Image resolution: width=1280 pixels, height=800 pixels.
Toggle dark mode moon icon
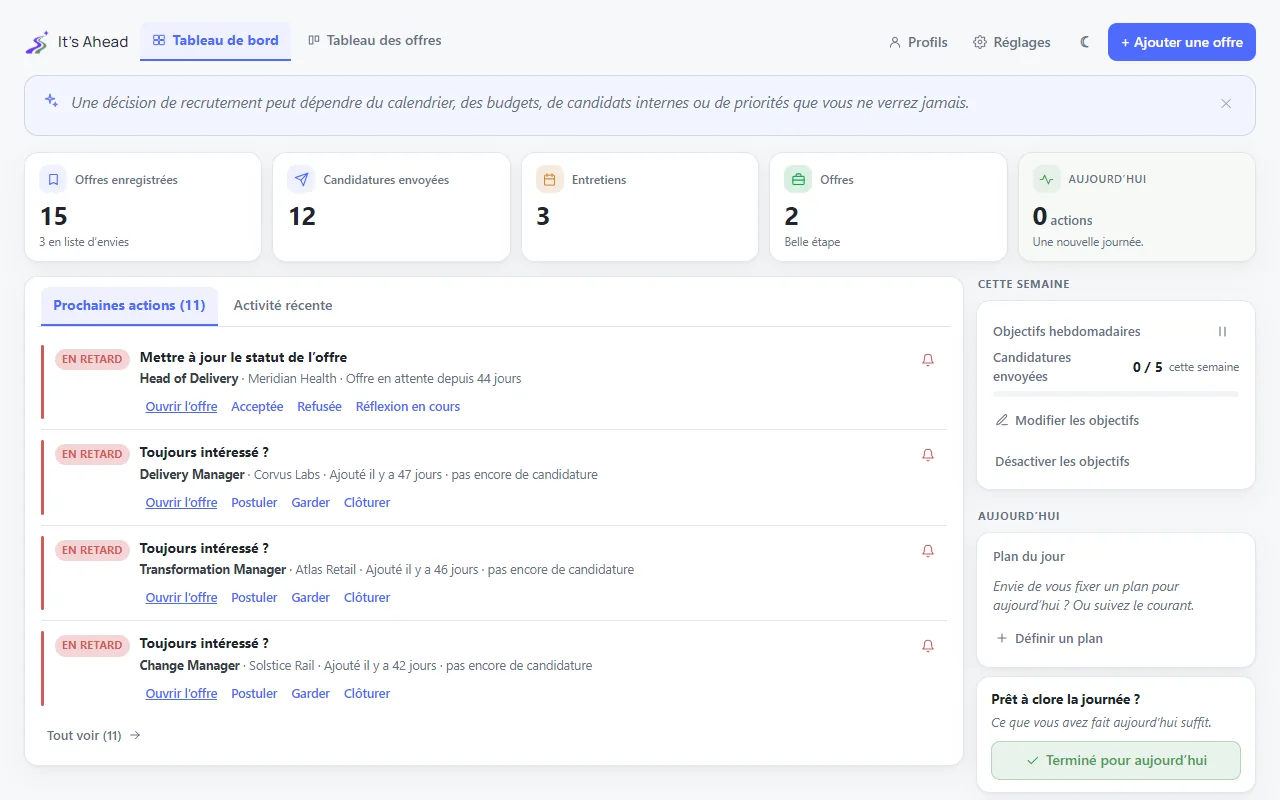[1085, 42]
